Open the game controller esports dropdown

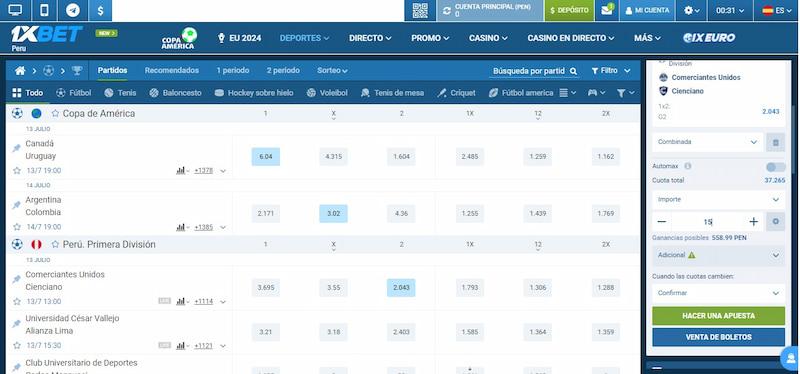(596, 93)
